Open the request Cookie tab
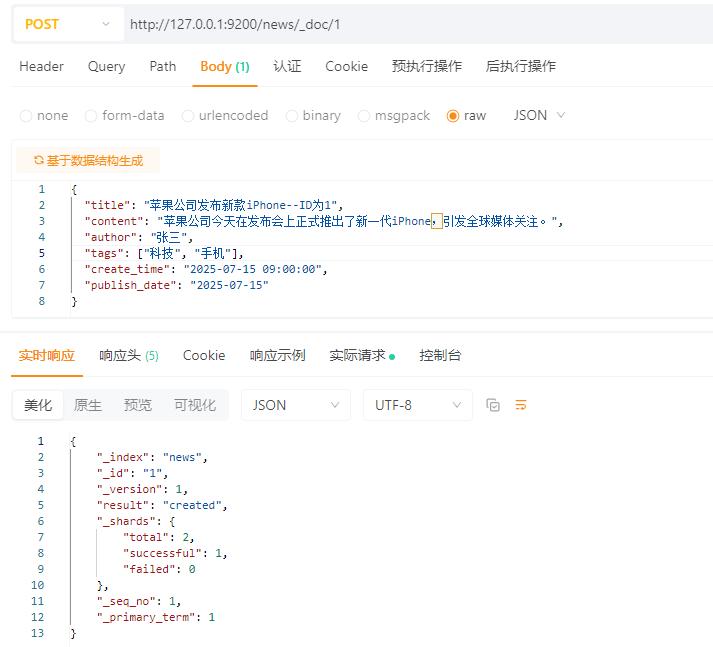 pyautogui.click(x=346, y=66)
